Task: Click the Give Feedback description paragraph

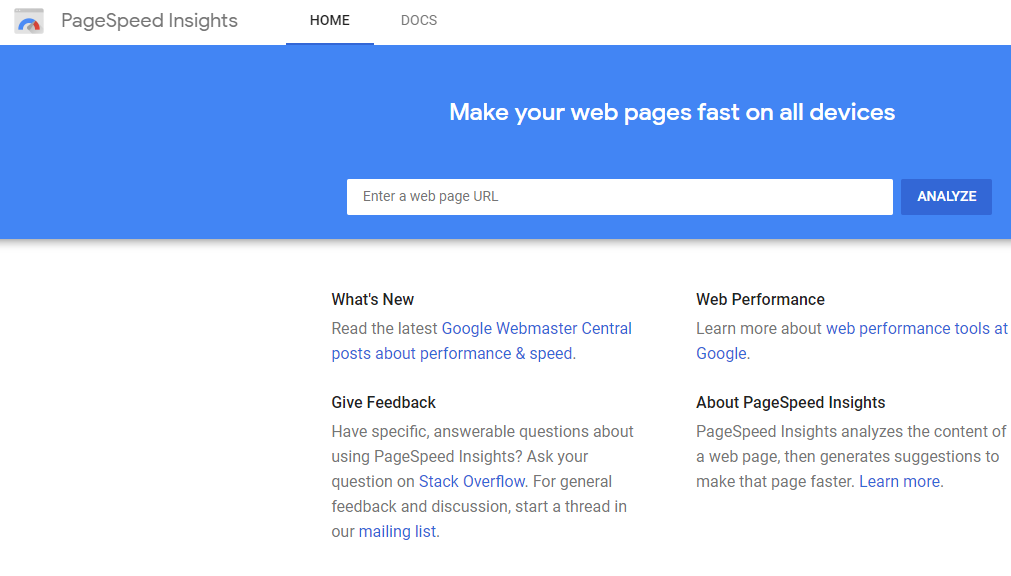Action: 483,481
